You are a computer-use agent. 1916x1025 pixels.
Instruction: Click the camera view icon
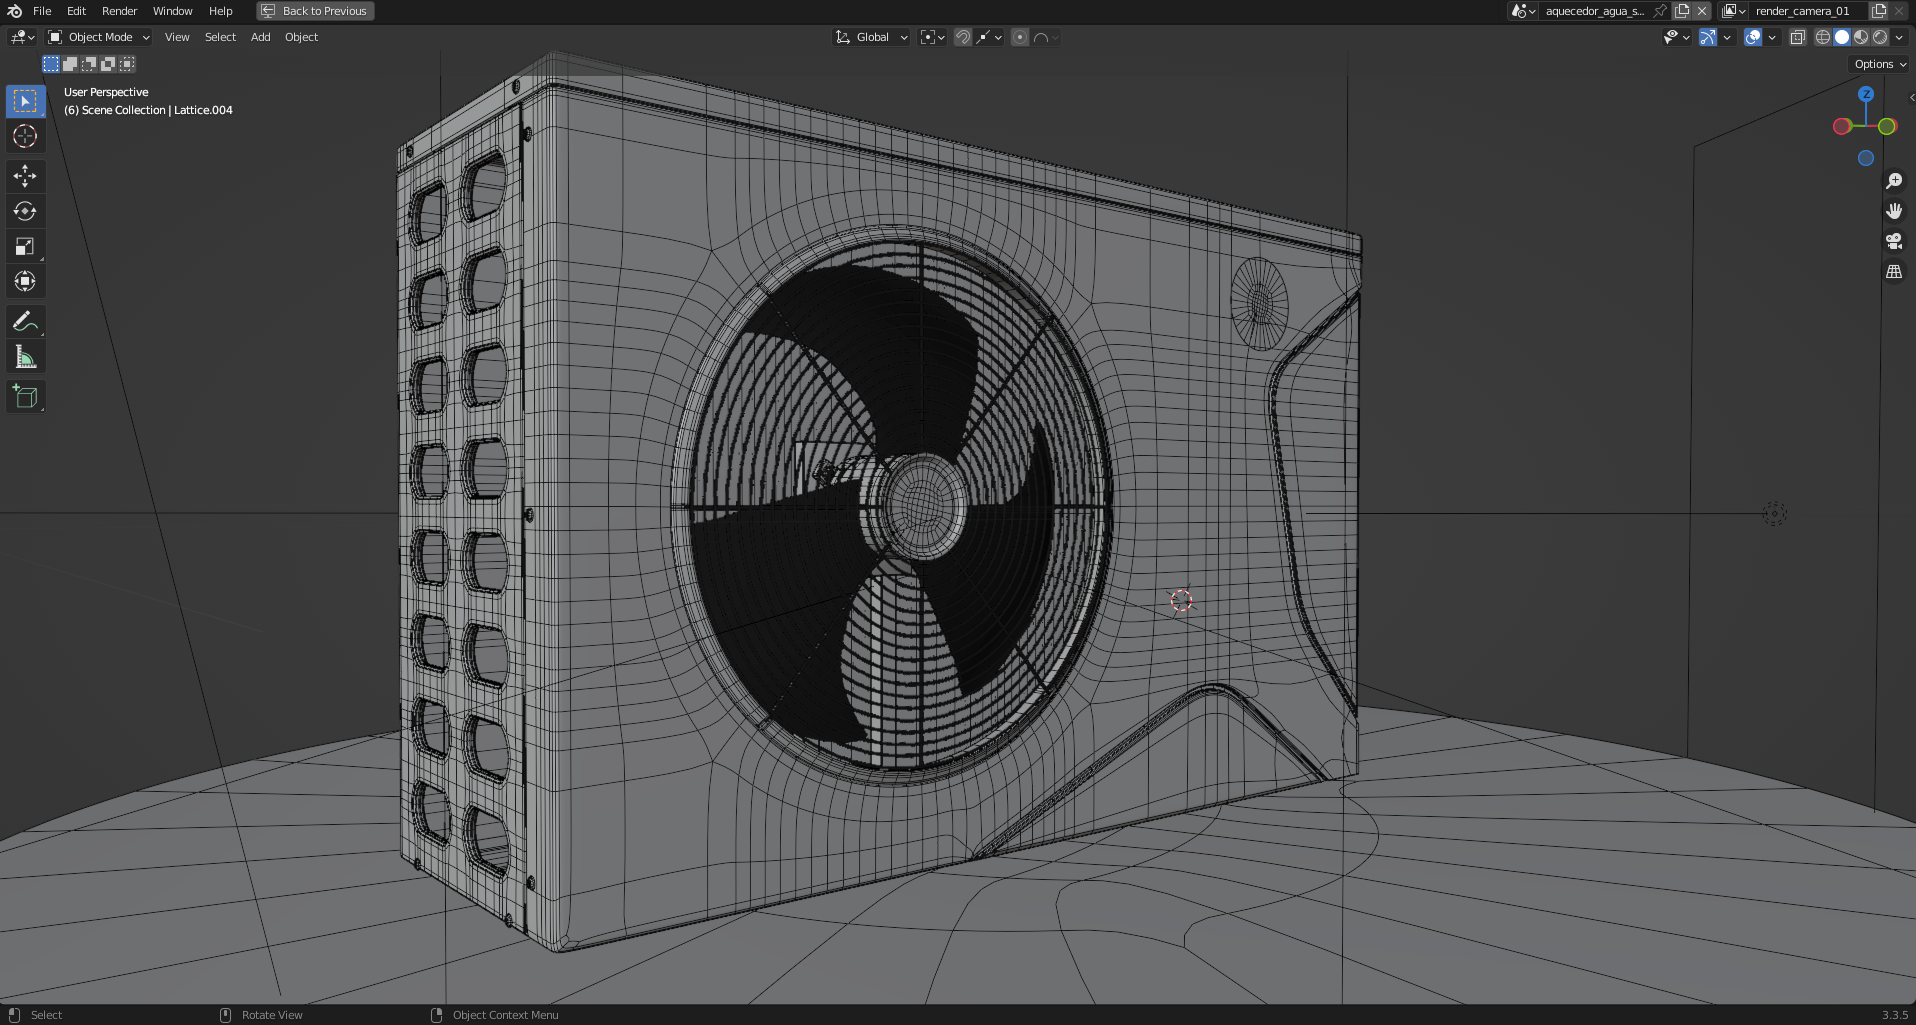1894,241
